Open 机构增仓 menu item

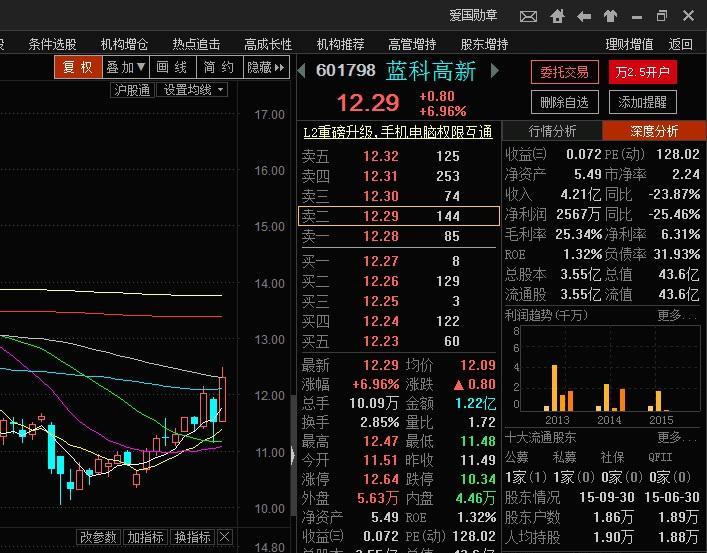[x=124, y=44]
